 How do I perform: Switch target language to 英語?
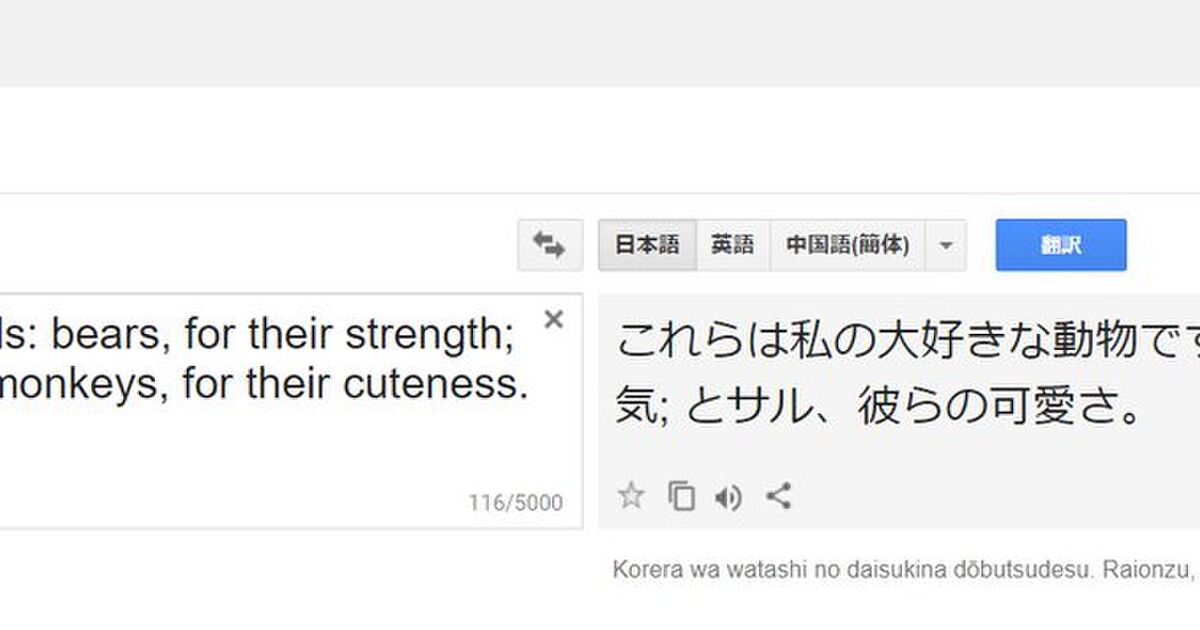[732, 245]
